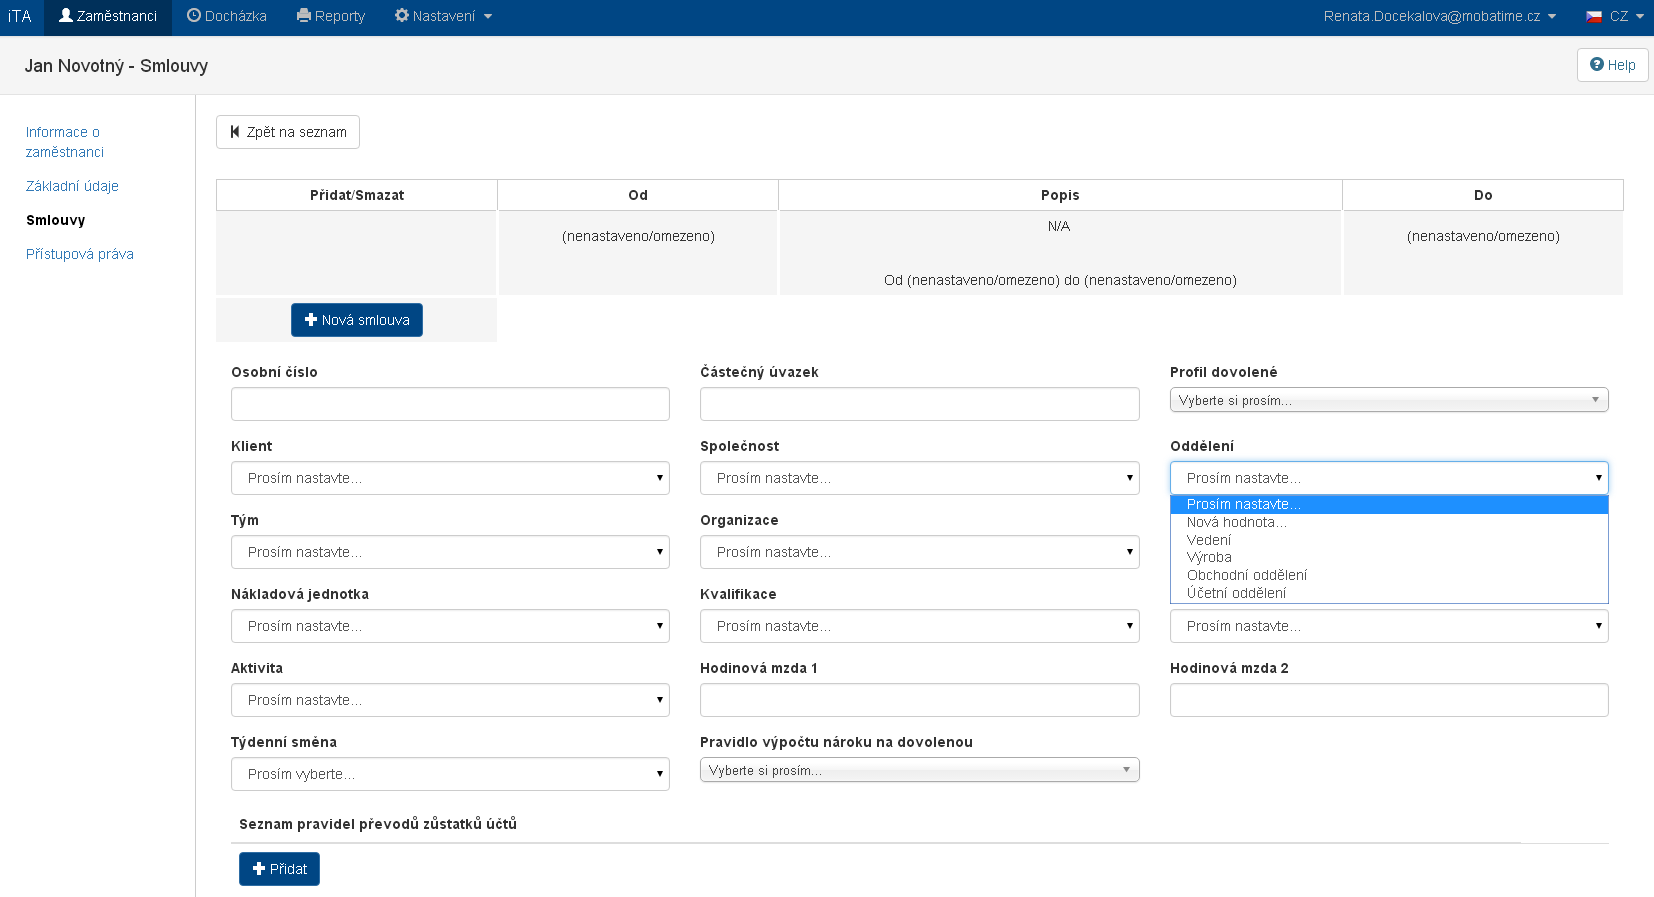Click Zpět na seznam button
The width and height of the screenshot is (1654, 897).
[x=288, y=132]
